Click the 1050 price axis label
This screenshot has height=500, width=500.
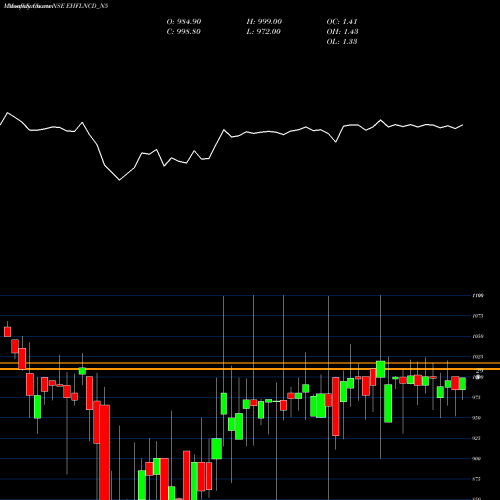click(478, 336)
